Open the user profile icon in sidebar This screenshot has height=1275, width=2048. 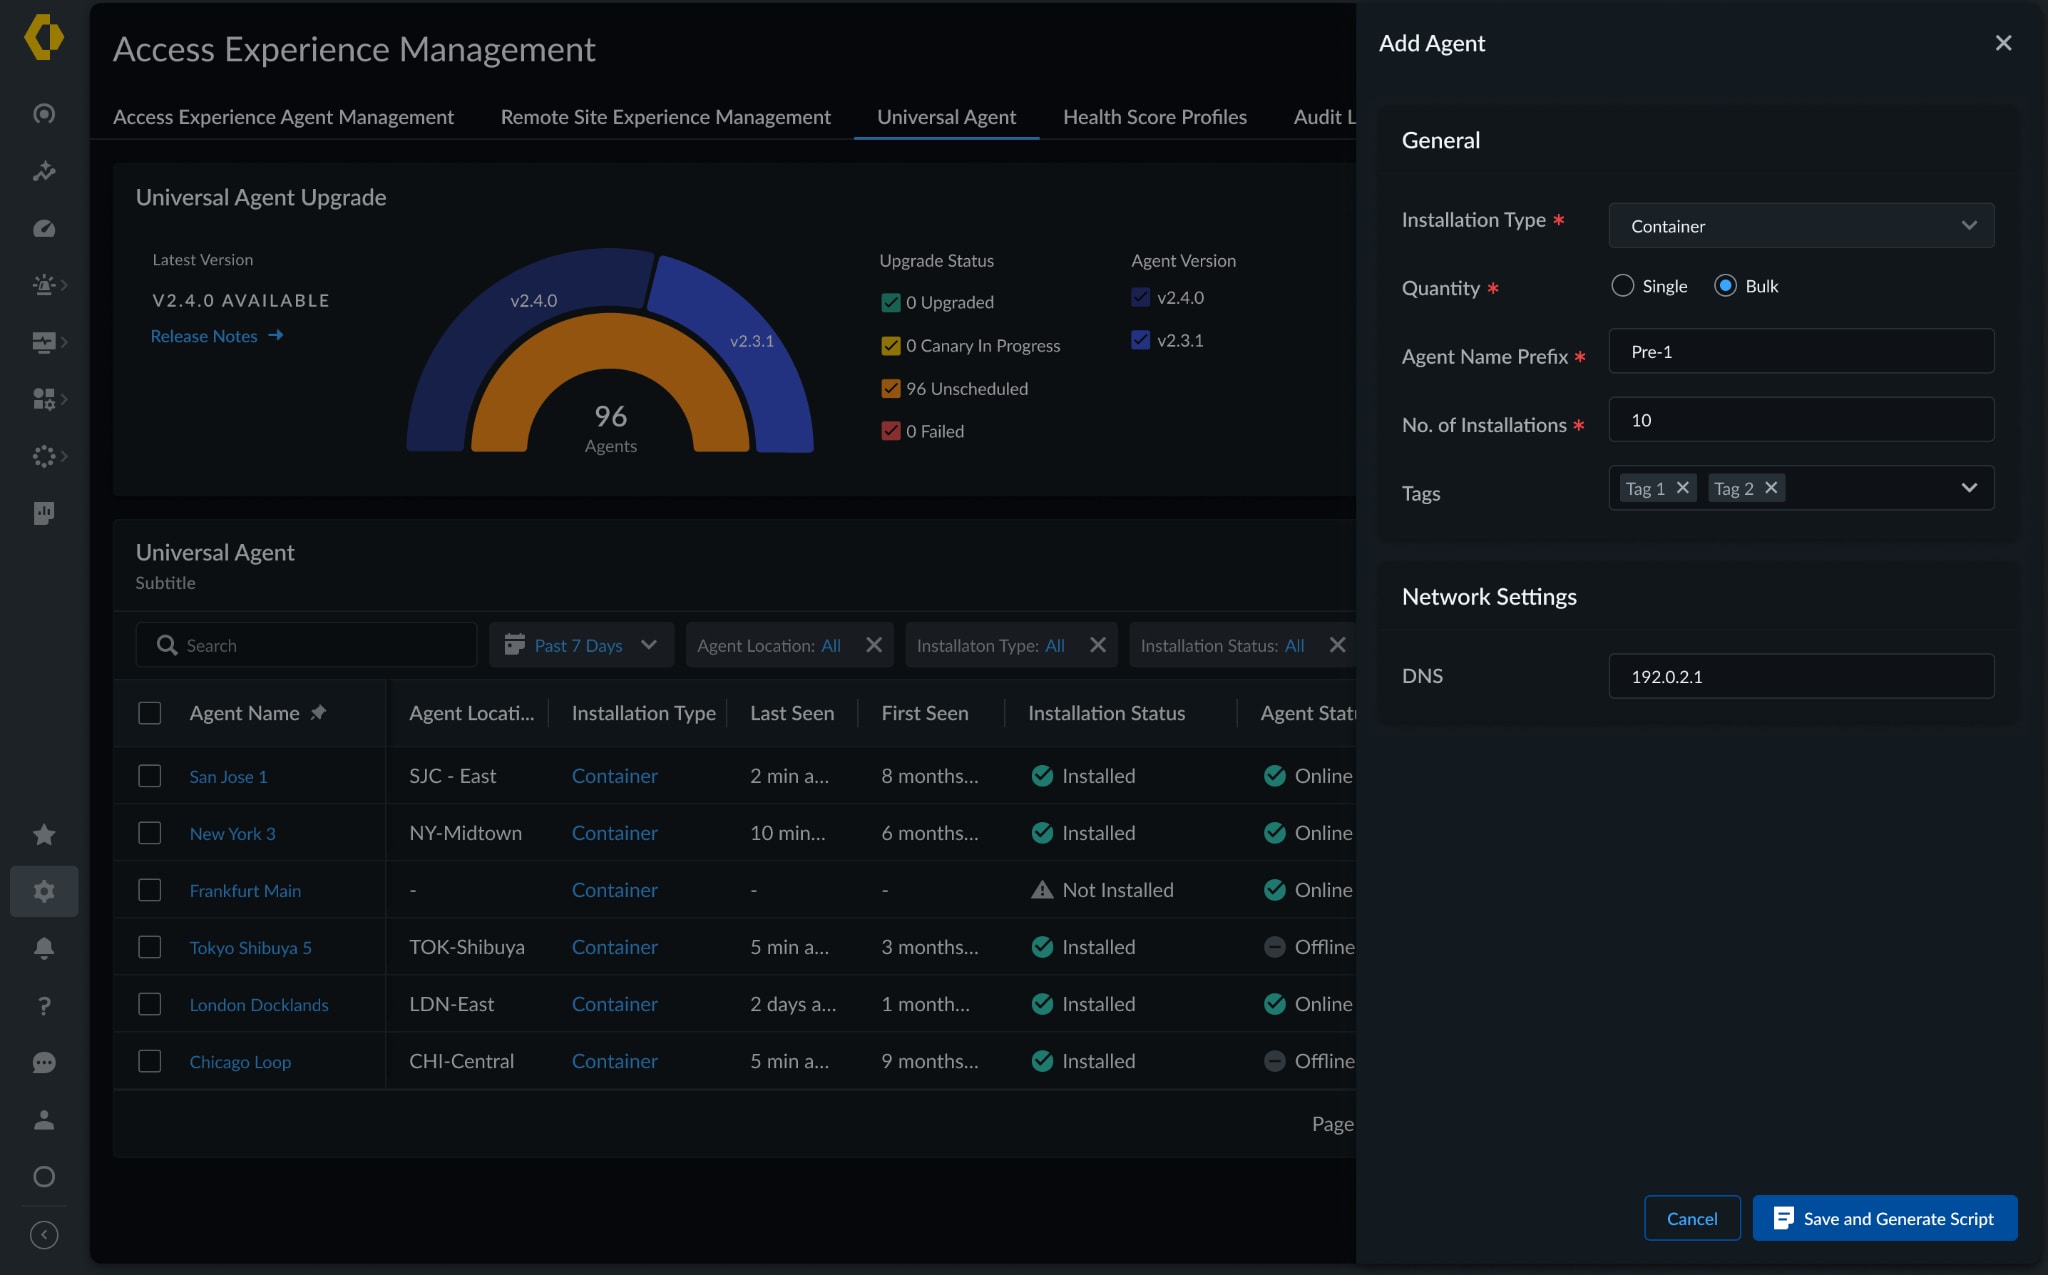pos(44,1120)
